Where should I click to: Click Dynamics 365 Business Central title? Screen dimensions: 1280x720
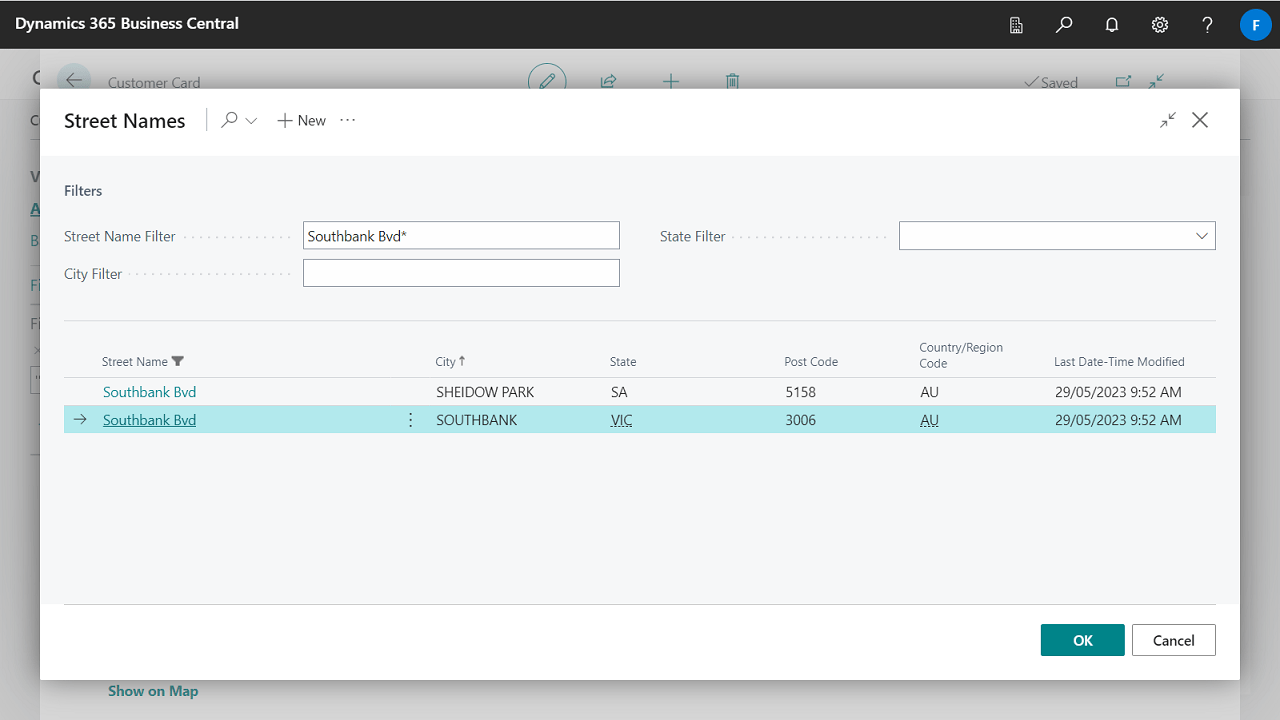click(127, 23)
